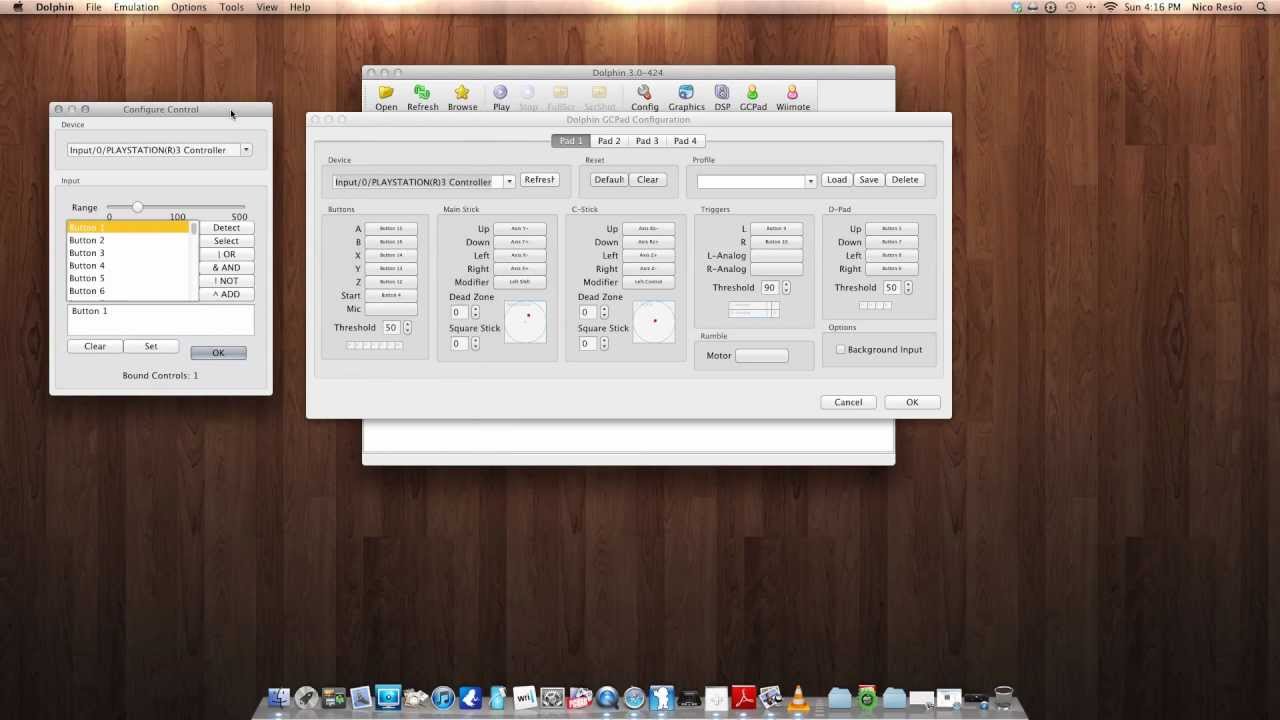
Task: Enable the Background Input checkbox
Action: [840, 350]
